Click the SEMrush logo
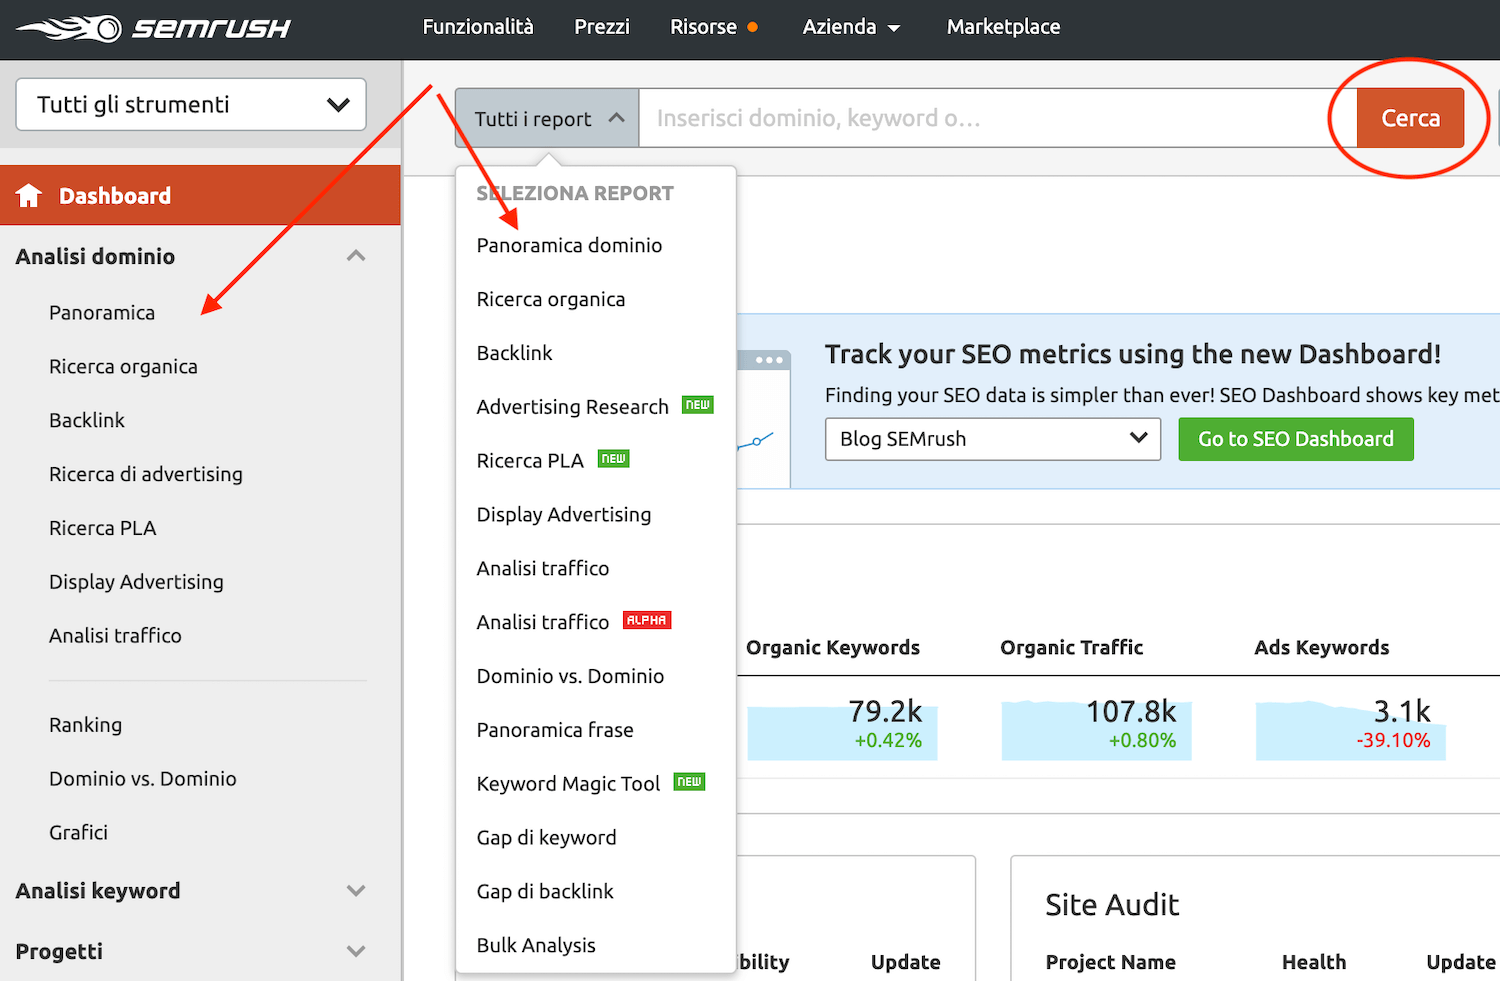The height and width of the screenshot is (981, 1500). (153, 28)
